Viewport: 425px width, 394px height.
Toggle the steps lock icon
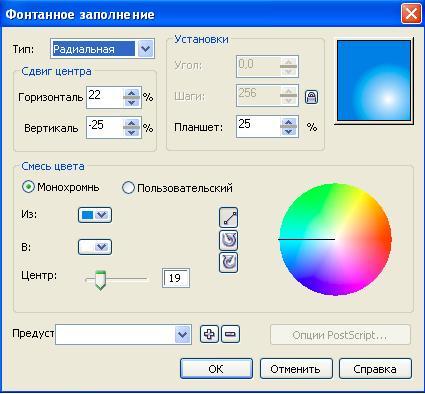(311, 97)
